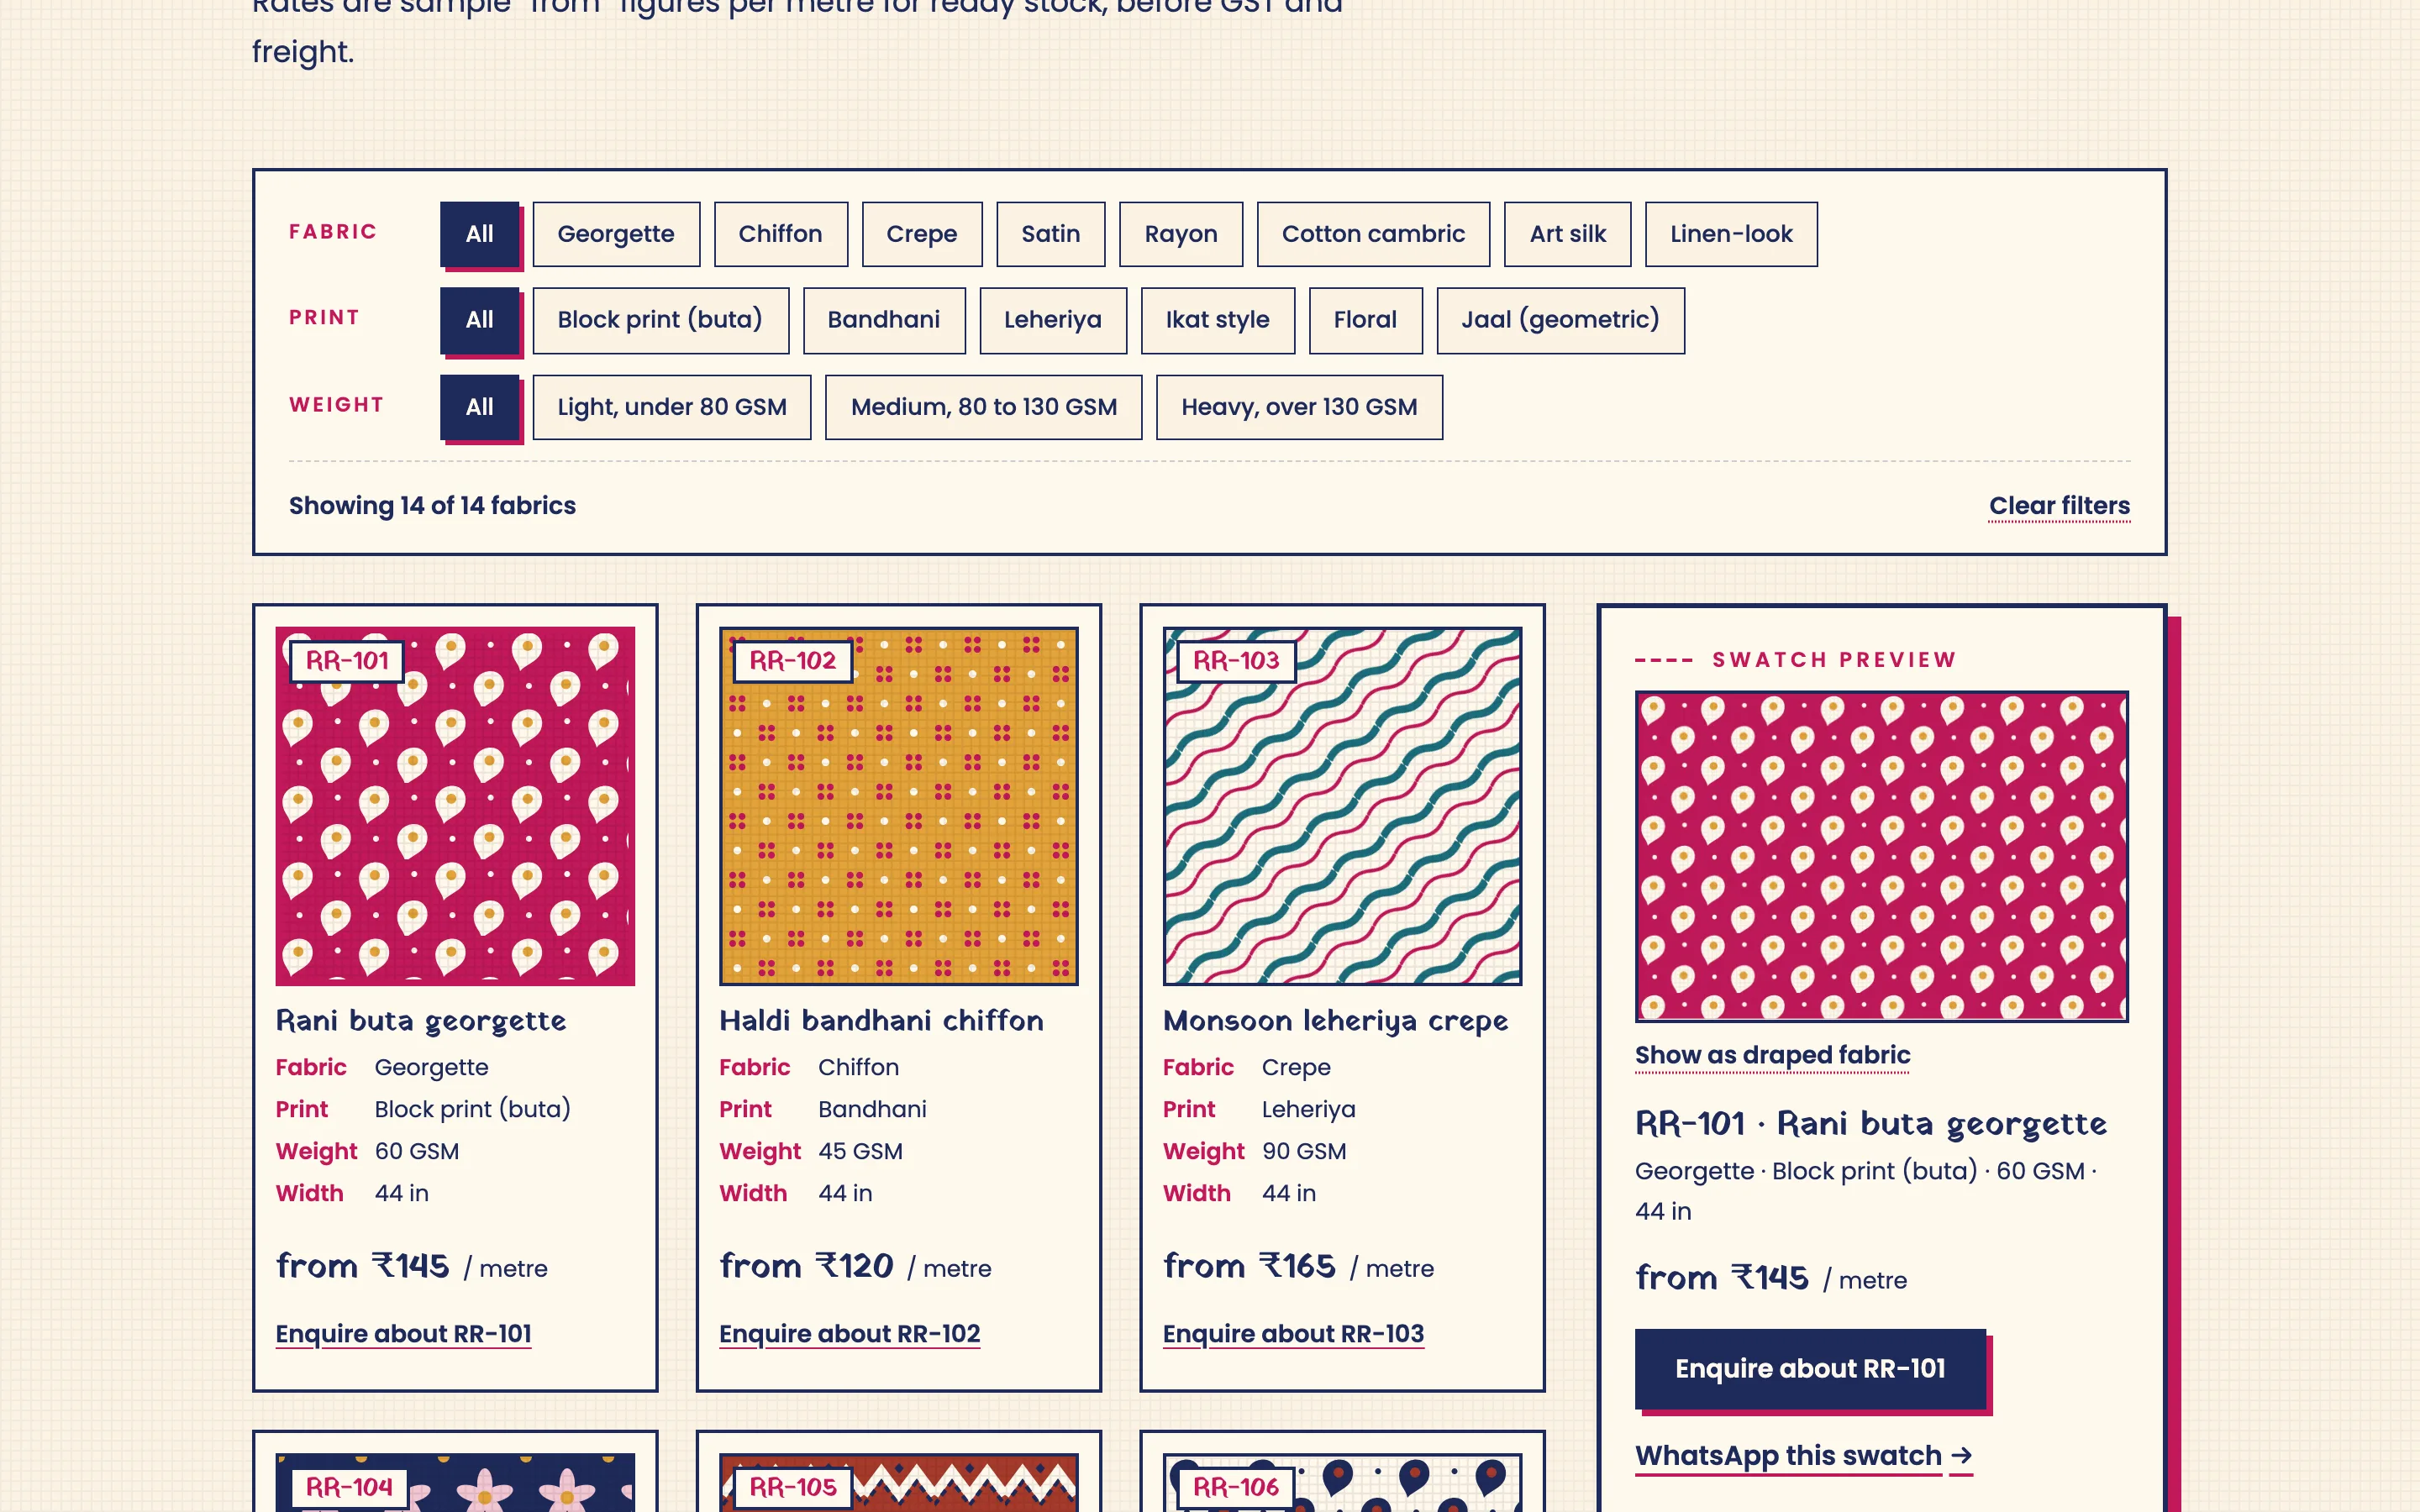
Task: Open the RR-105 swatch thumbnail
Action: pyautogui.click(x=899, y=1482)
